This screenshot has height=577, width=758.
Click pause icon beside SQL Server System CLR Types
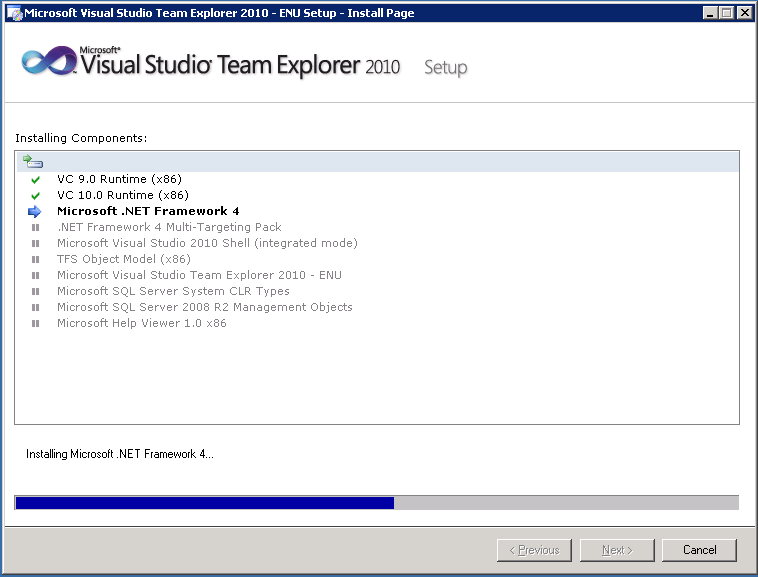[35, 291]
